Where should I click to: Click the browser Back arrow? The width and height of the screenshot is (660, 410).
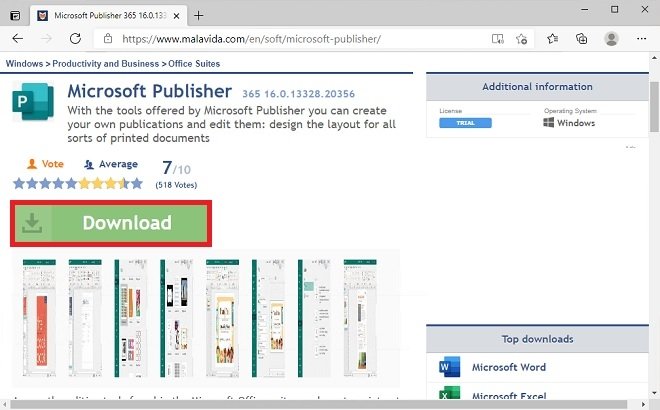coord(18,39)
